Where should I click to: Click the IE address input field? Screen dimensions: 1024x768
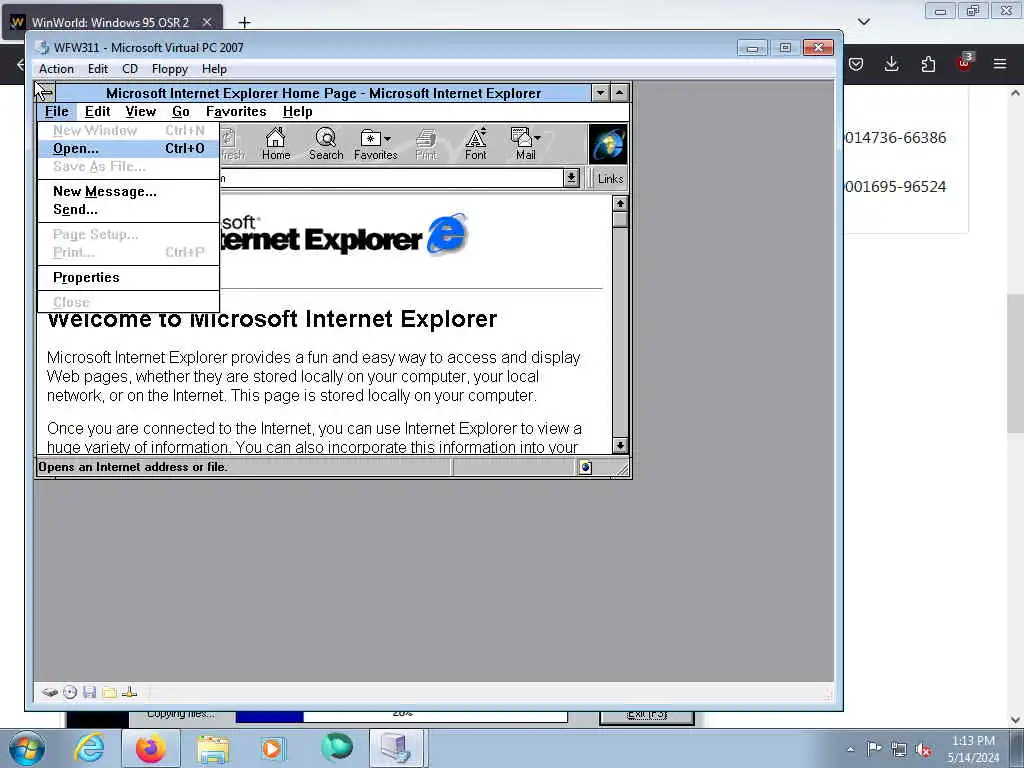392,178
